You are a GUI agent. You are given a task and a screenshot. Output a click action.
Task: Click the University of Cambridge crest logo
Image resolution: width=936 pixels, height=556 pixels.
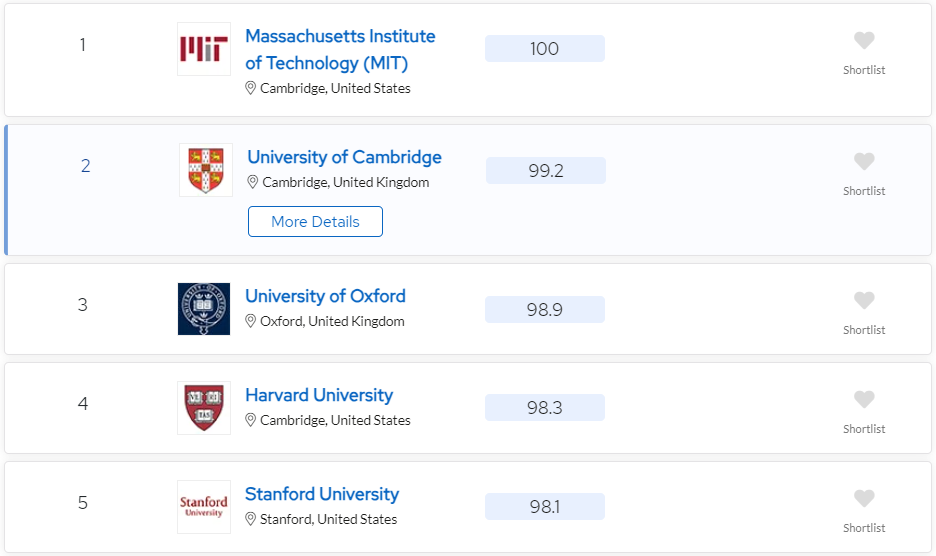(206, 170)
